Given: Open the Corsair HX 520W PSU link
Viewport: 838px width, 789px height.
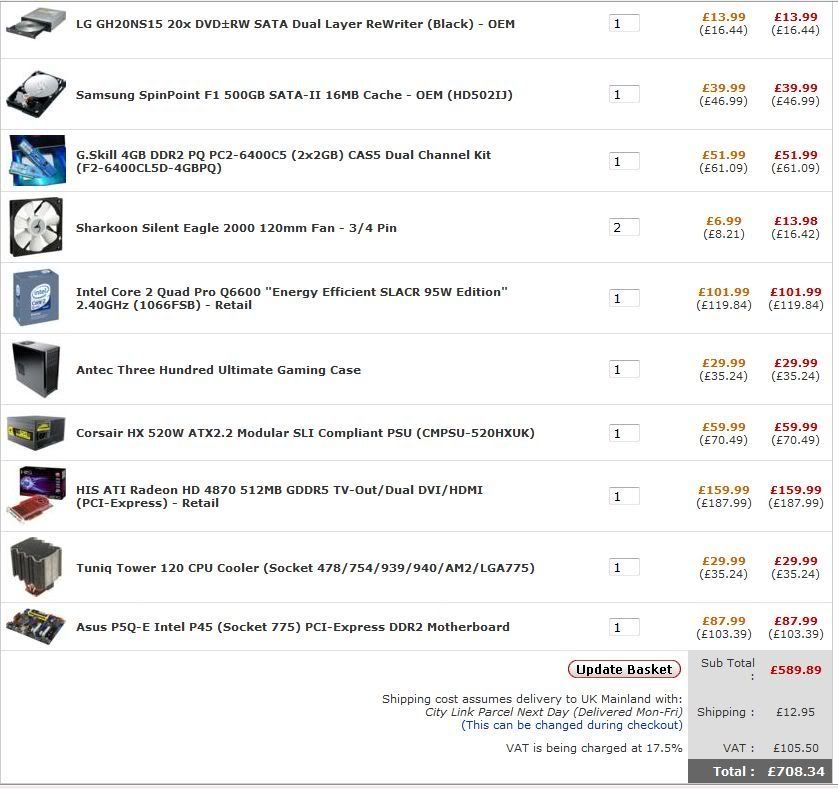Looking at the screenshot, I should click(x=305, y=433).
